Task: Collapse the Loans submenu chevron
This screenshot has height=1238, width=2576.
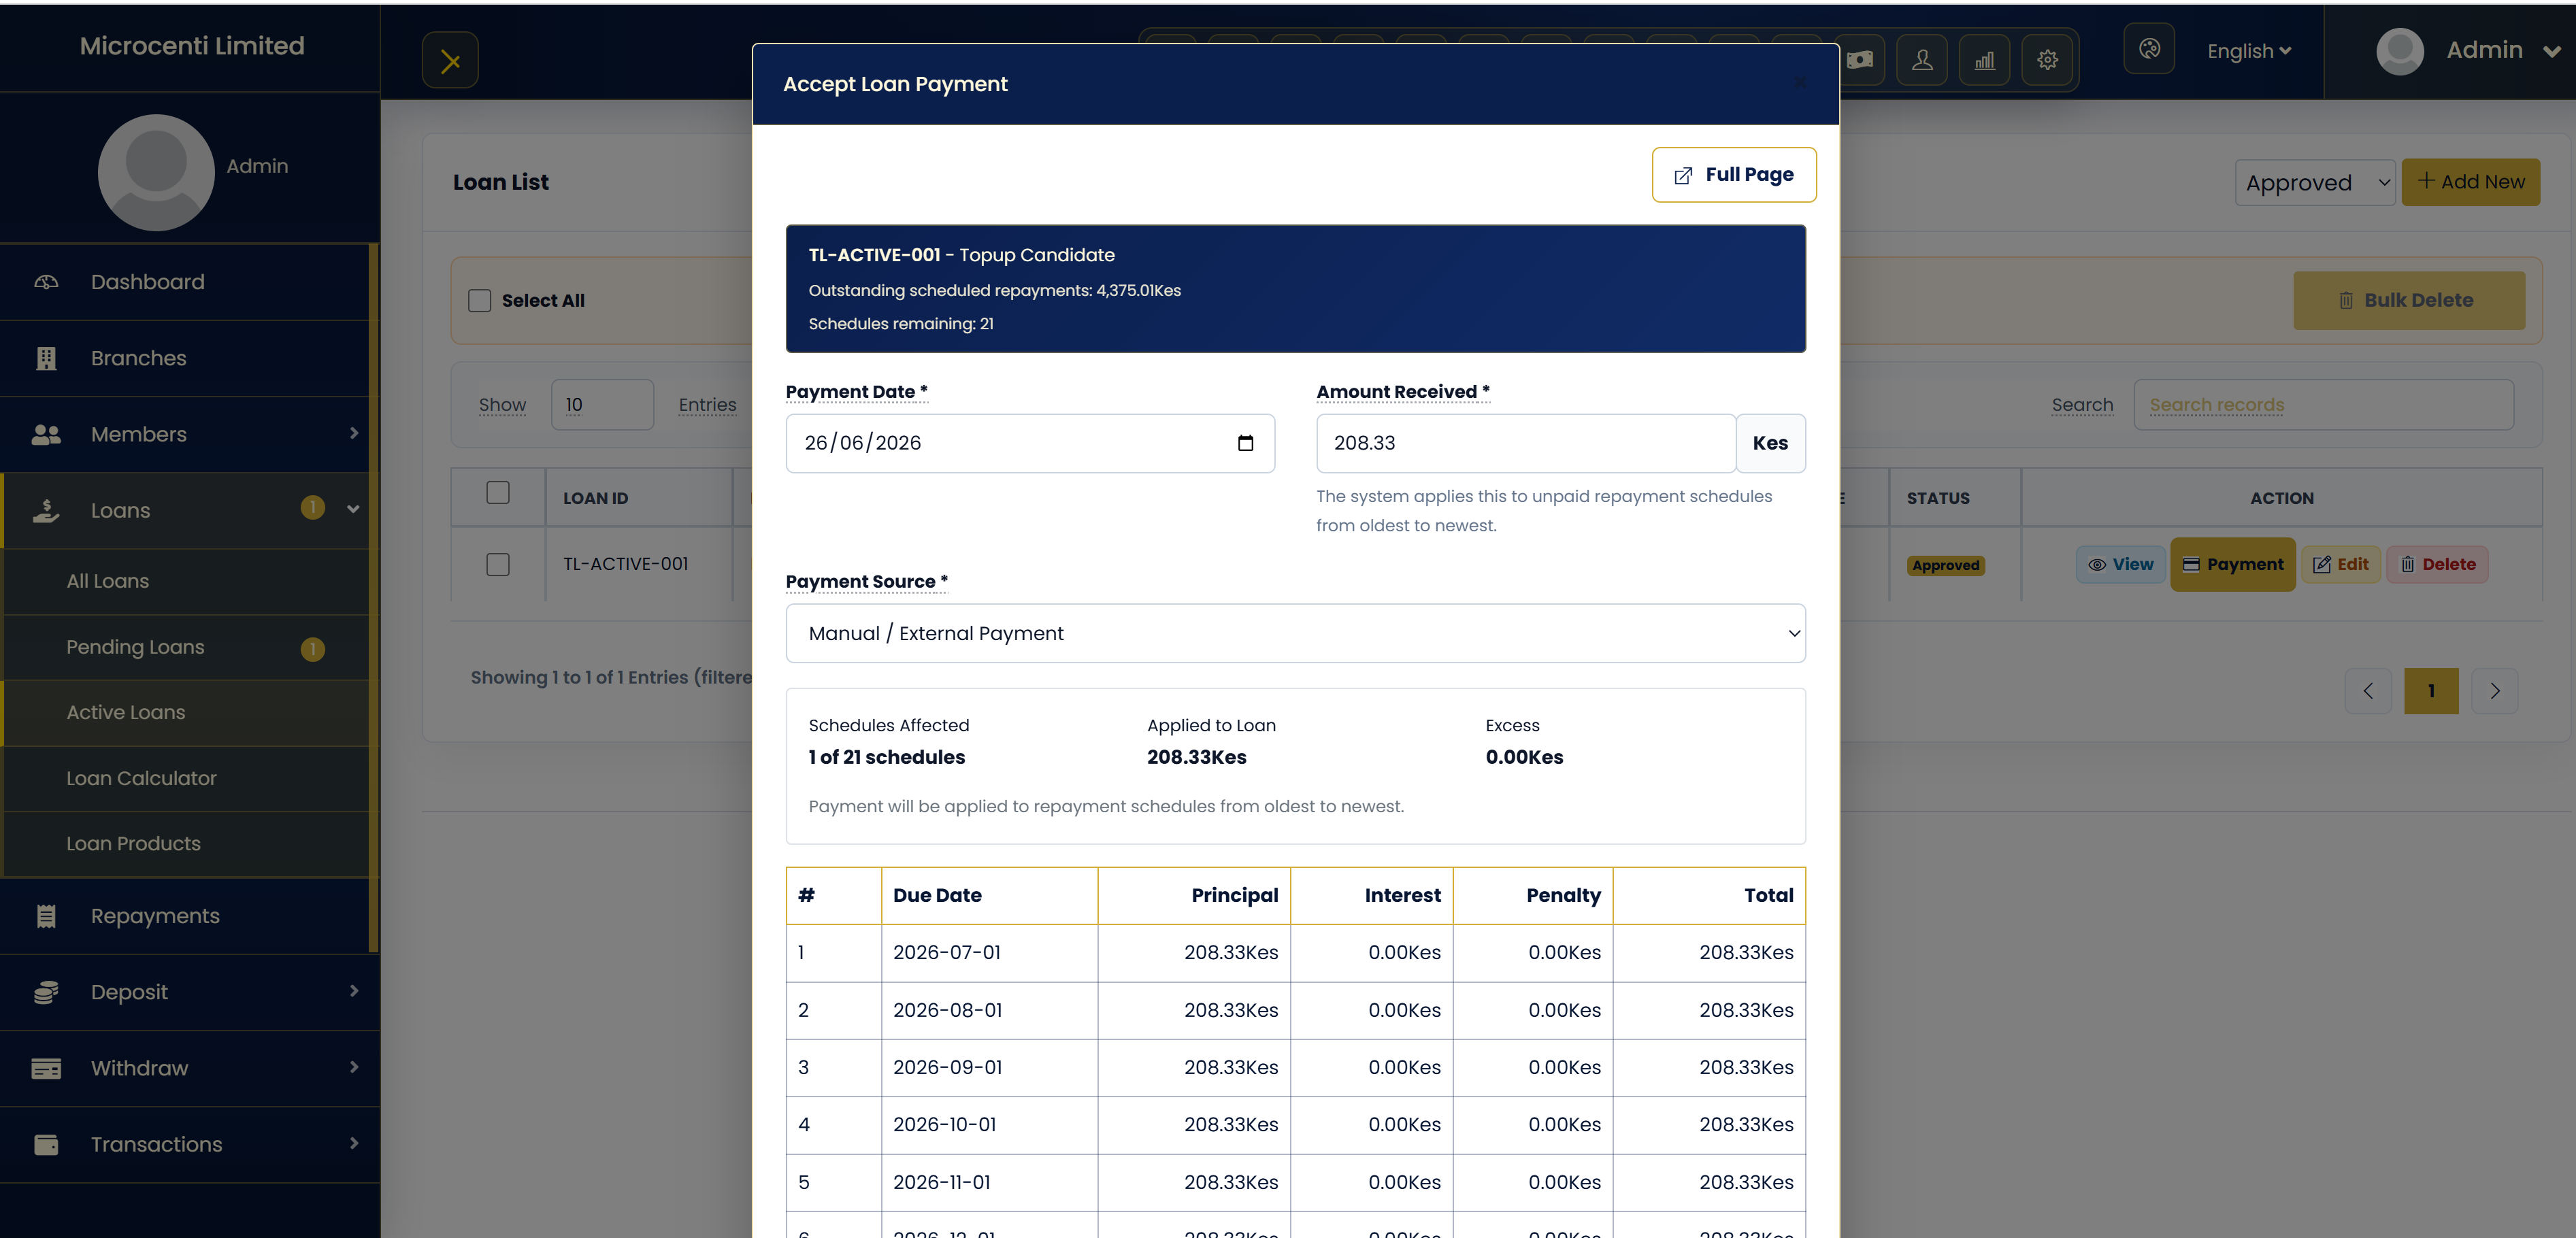Action: tap(353, 509)
